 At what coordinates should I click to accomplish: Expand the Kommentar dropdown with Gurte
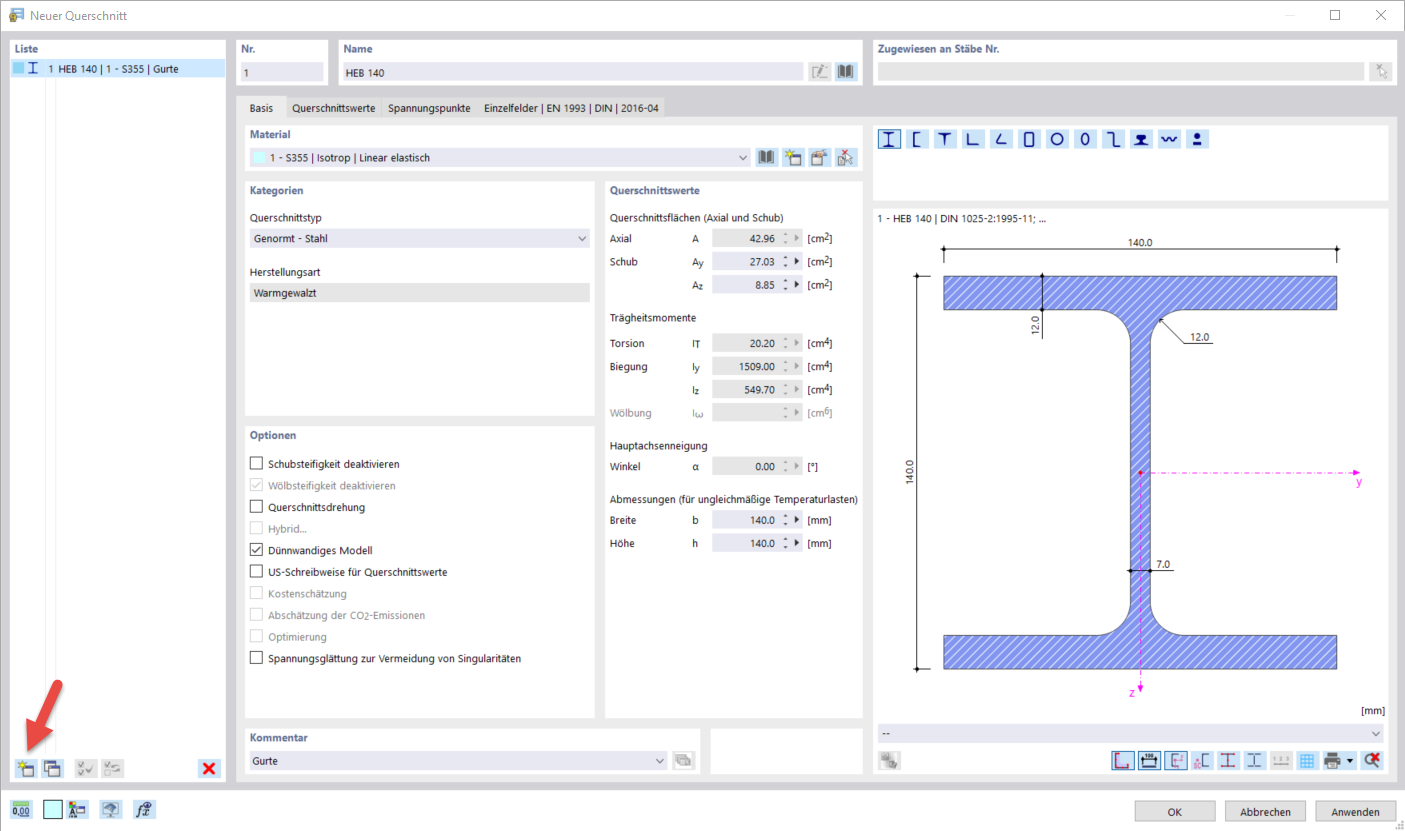coord(659,761)
